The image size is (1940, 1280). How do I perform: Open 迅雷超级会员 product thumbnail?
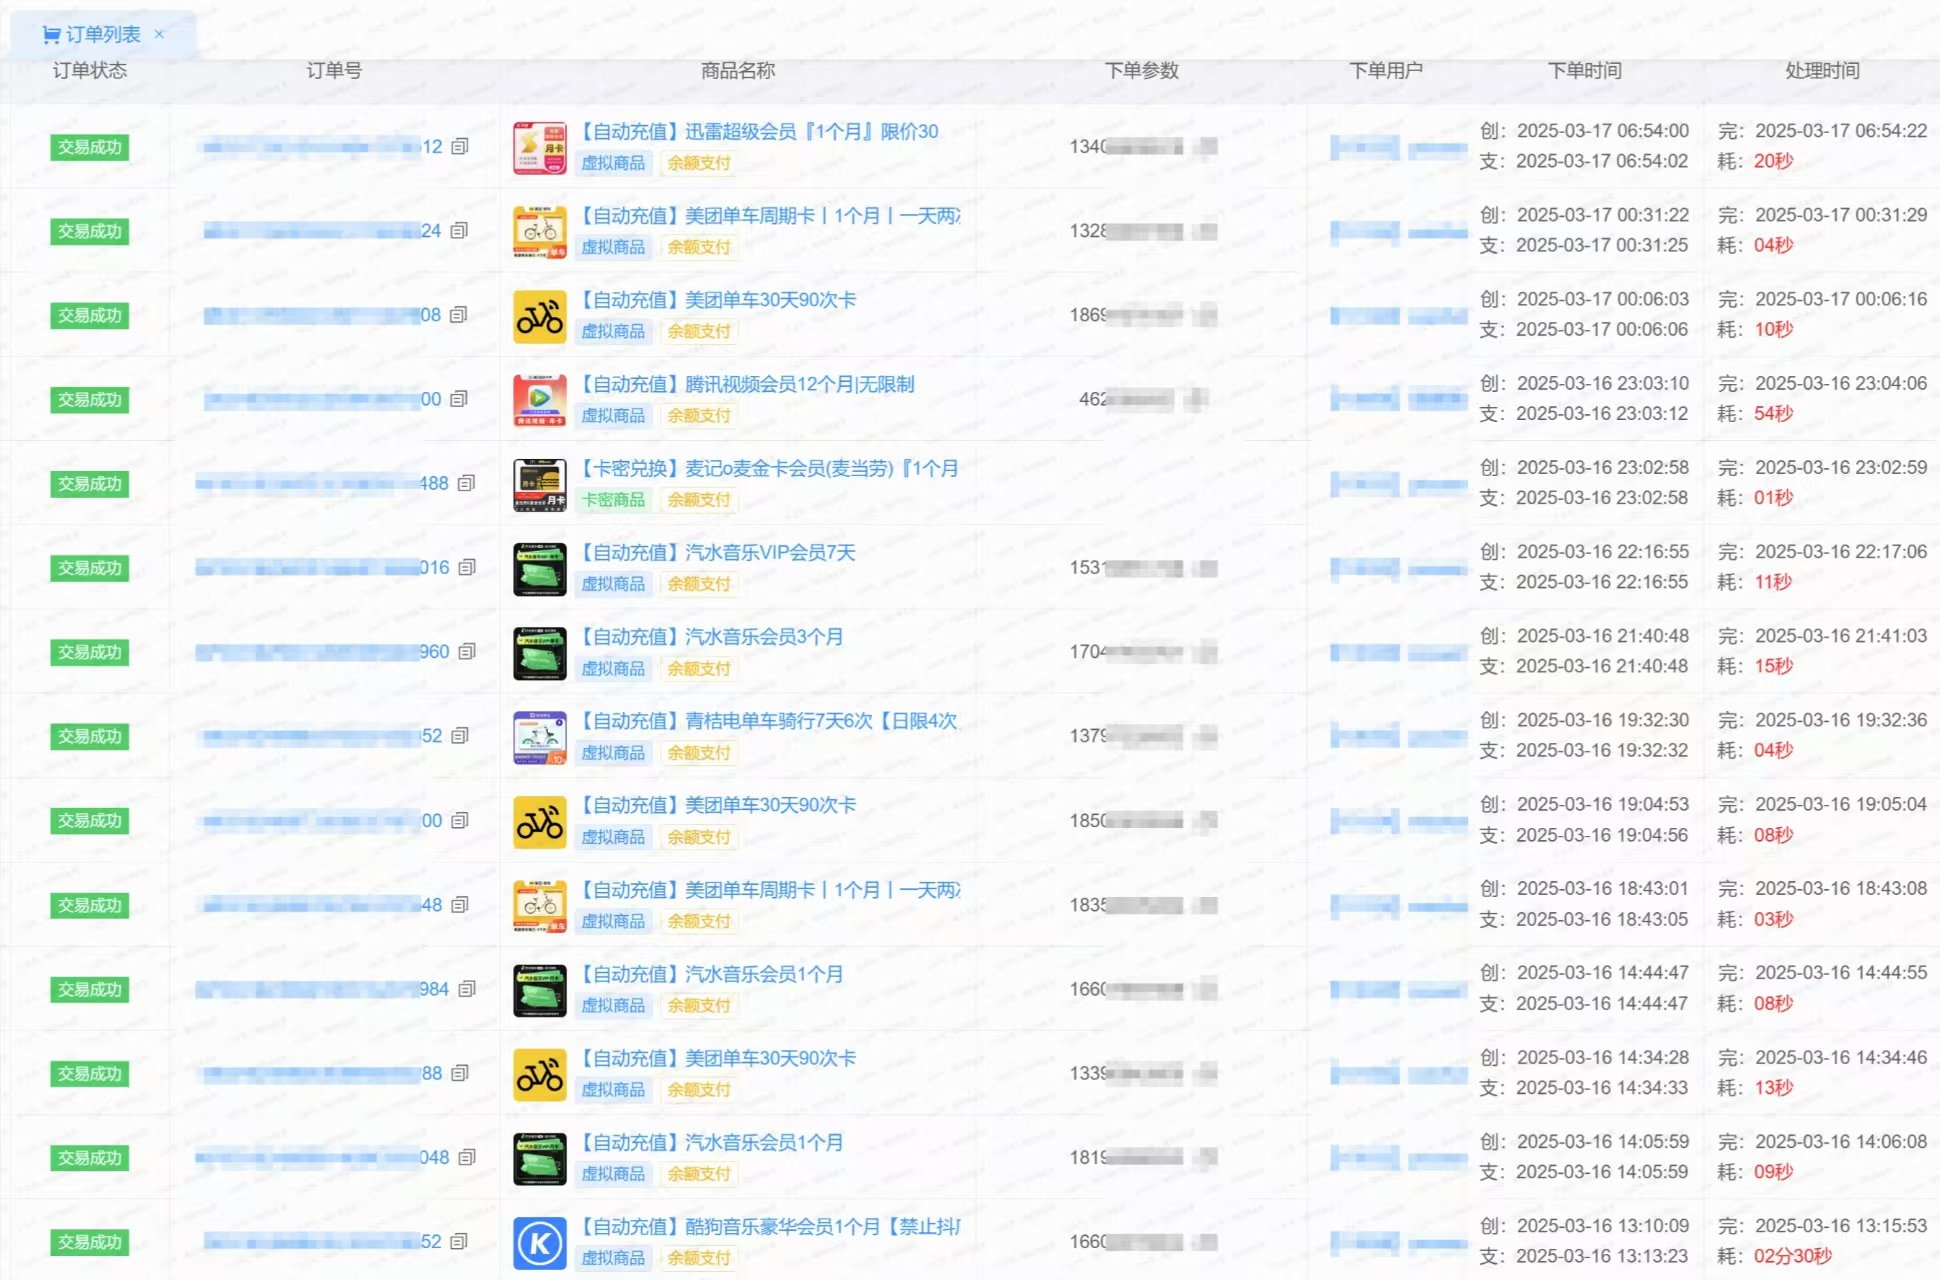(540, 148)
